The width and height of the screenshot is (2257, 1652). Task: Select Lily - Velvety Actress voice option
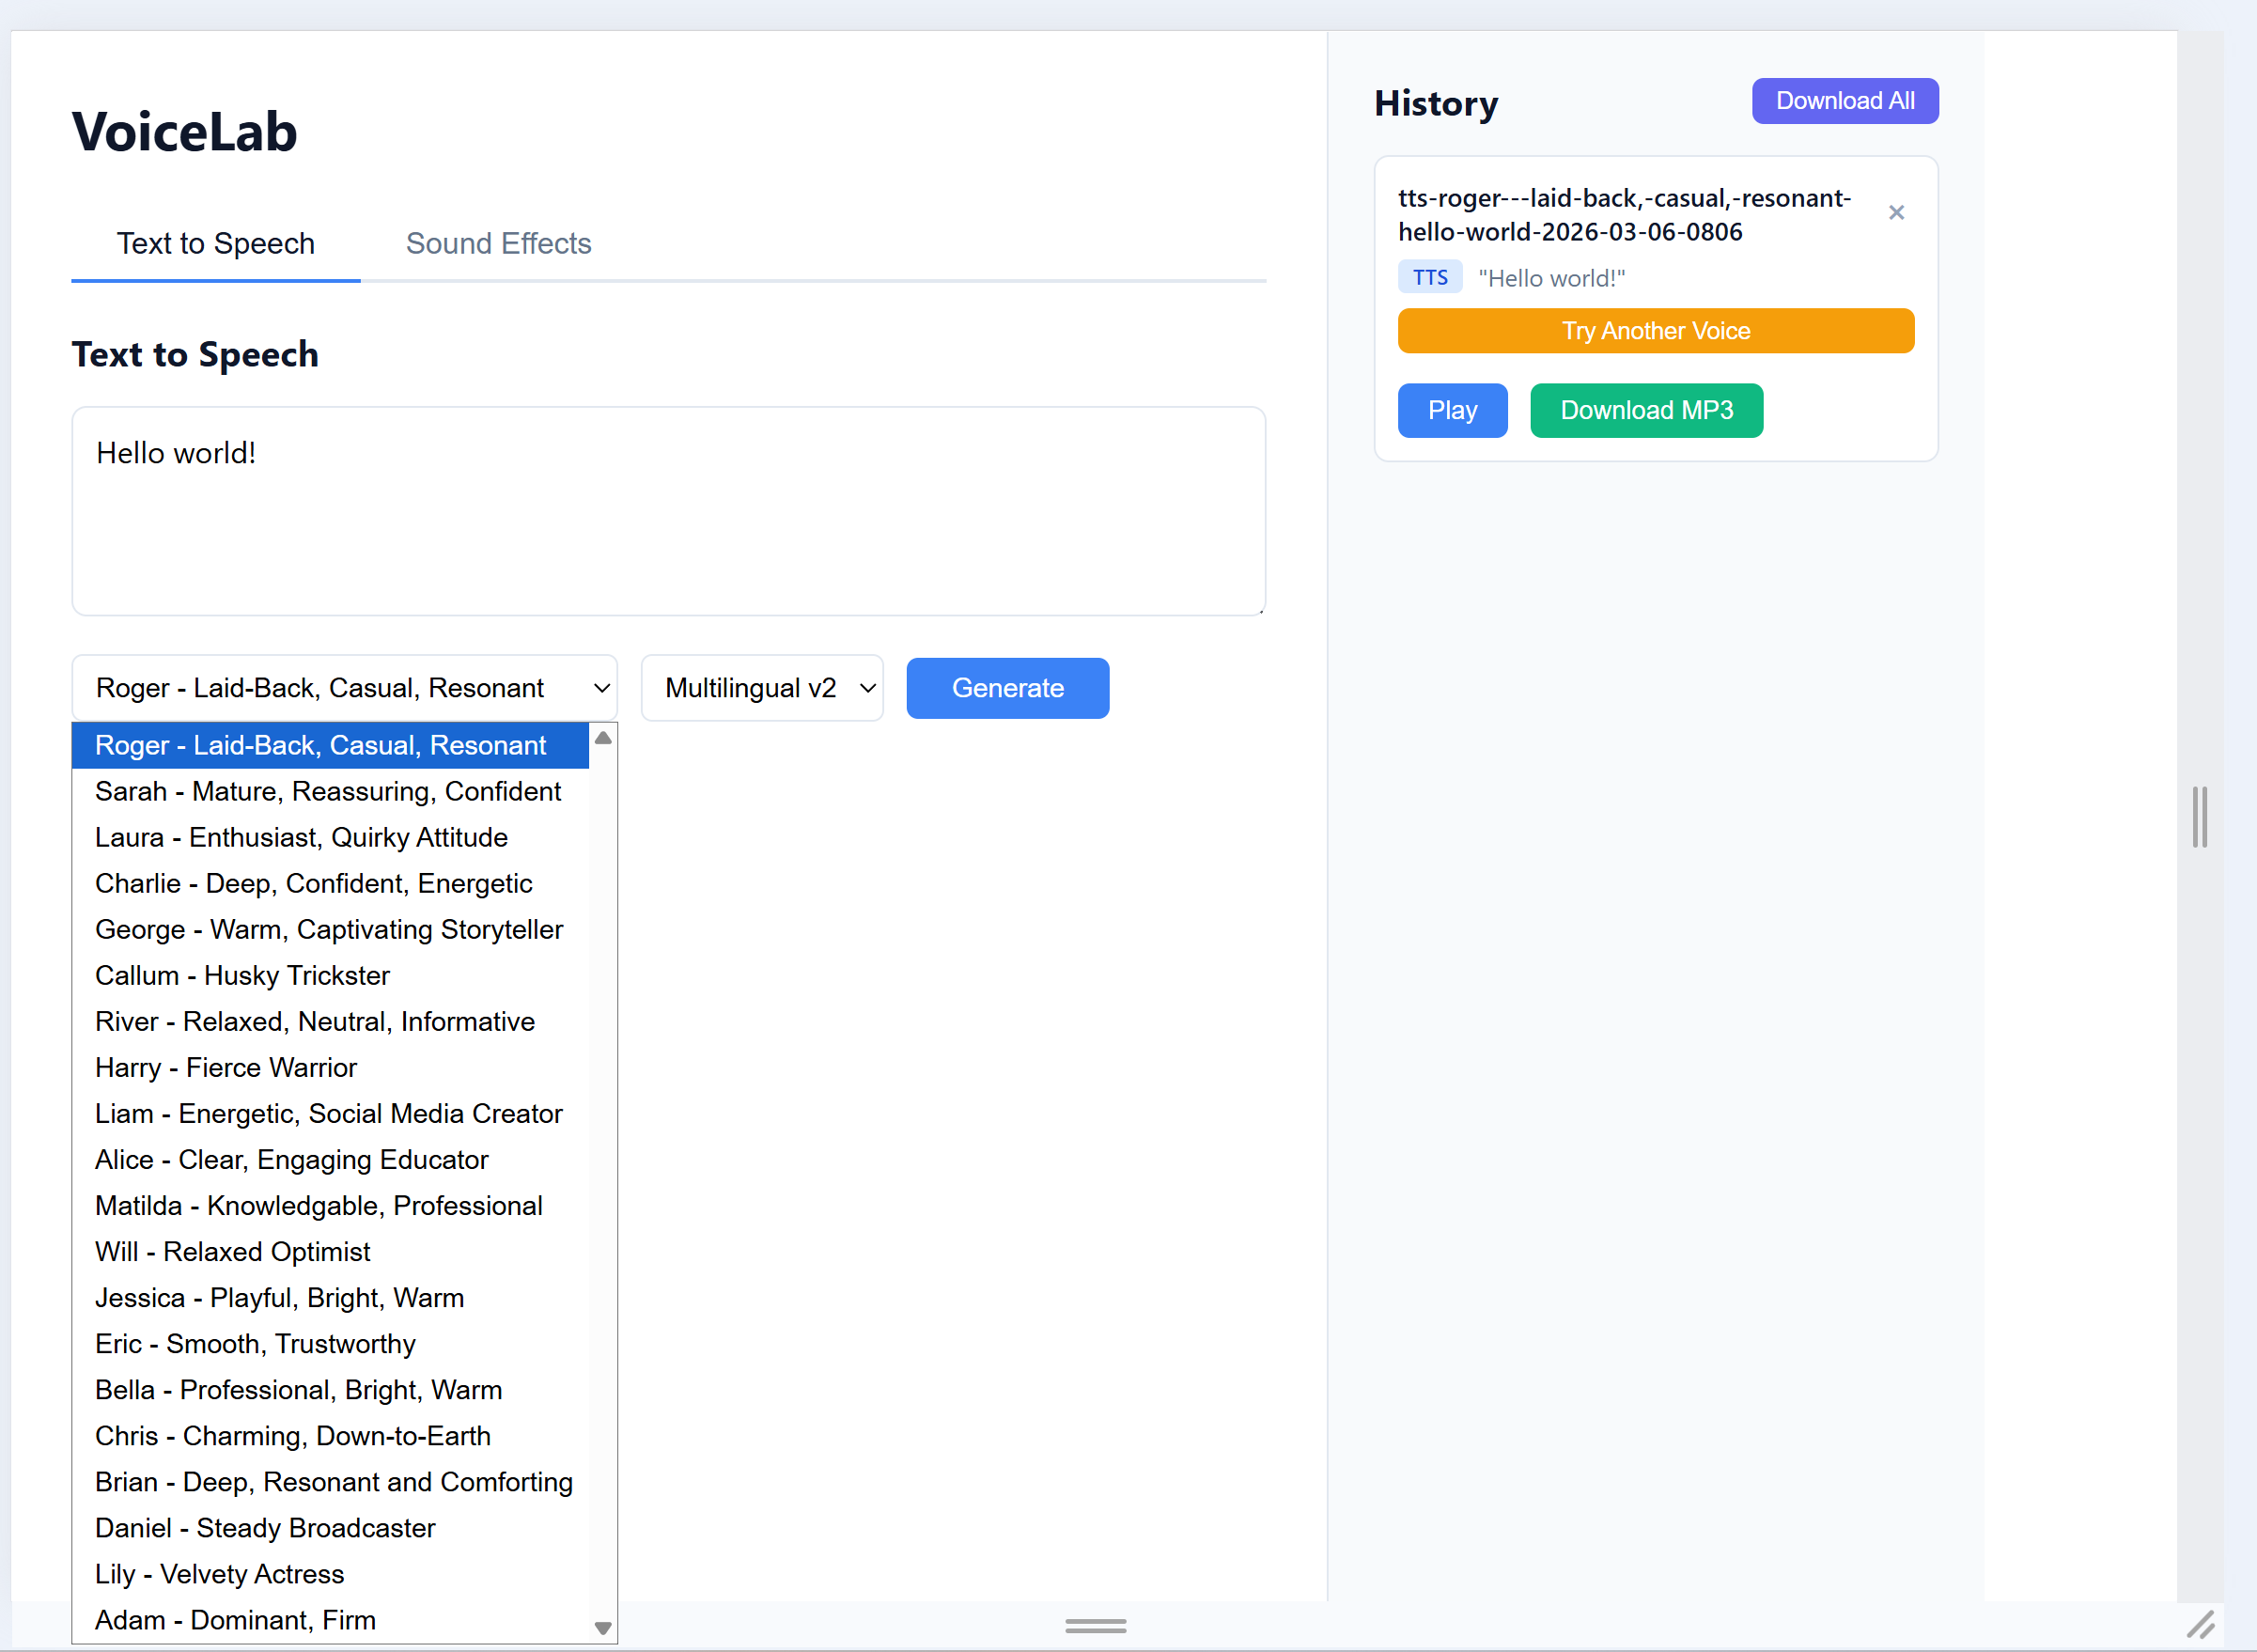[x=219, y=1574]
